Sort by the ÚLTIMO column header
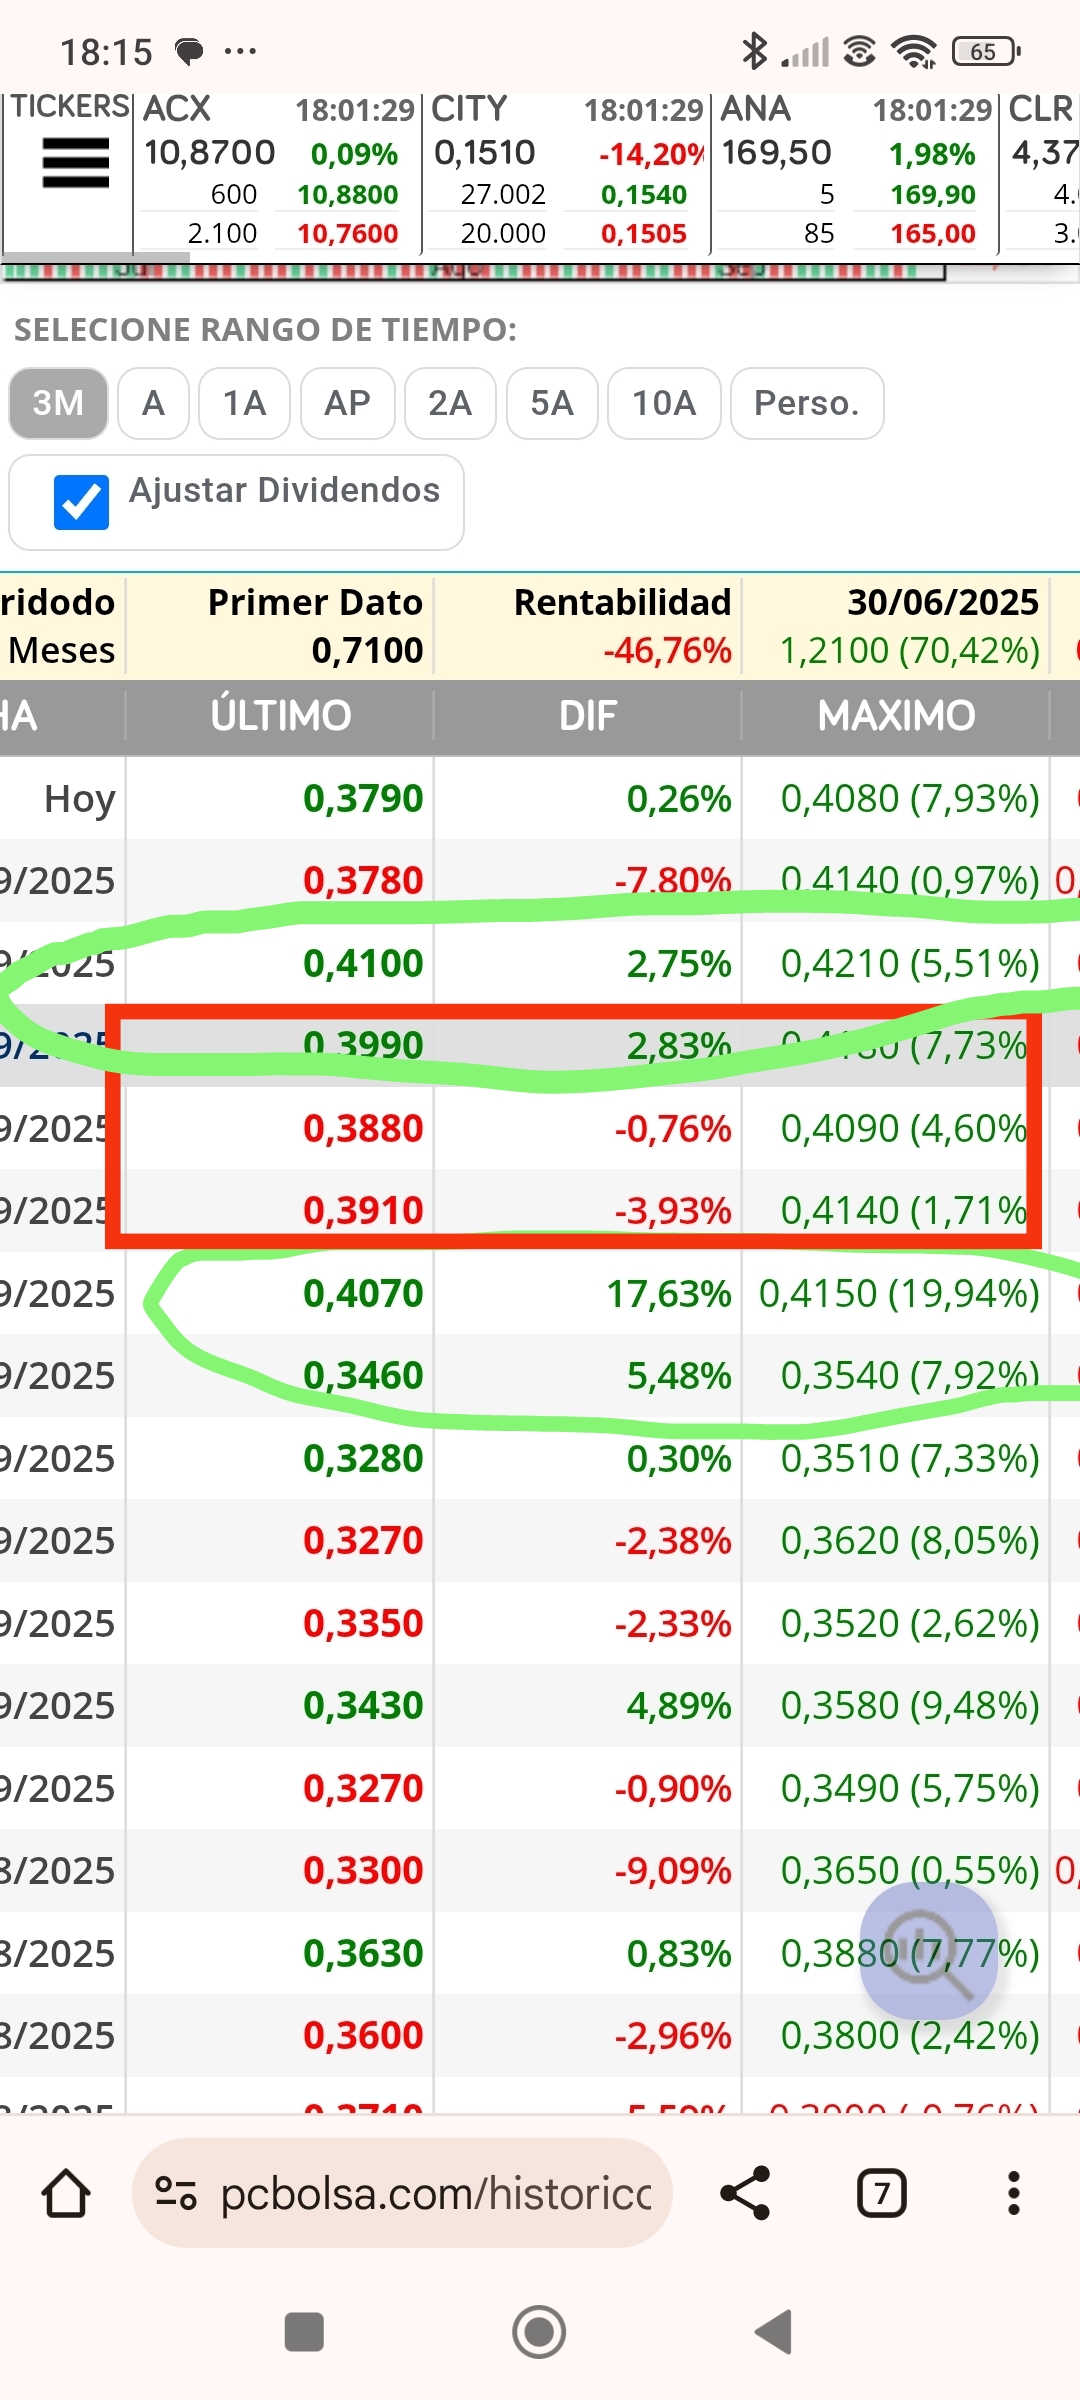1080x2400 pixels. (280, 716)
